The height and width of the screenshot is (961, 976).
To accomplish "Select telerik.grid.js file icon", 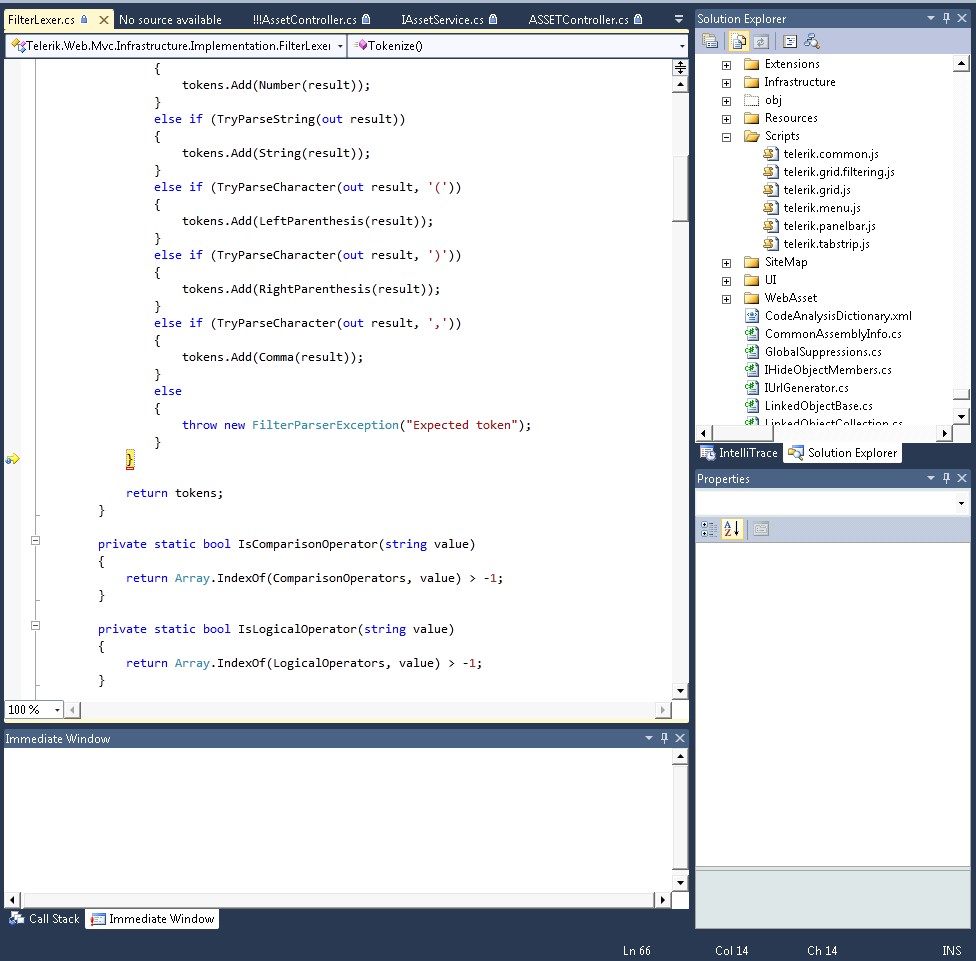I will 771,190.
